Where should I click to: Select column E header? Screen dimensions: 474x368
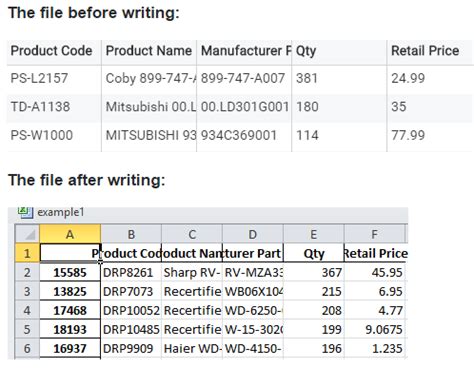pyautogui.click(x=314, y=234)
